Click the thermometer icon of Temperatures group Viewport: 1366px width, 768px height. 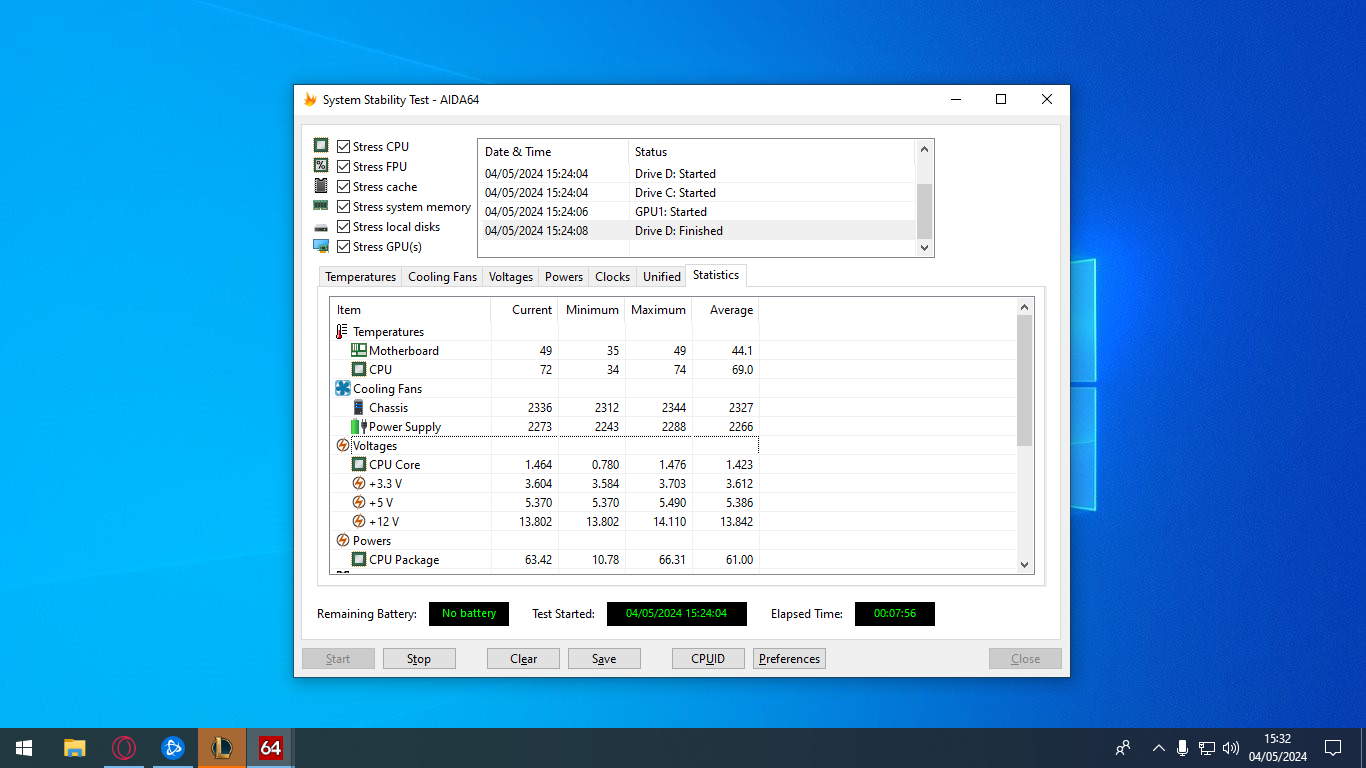coord(342,331)
